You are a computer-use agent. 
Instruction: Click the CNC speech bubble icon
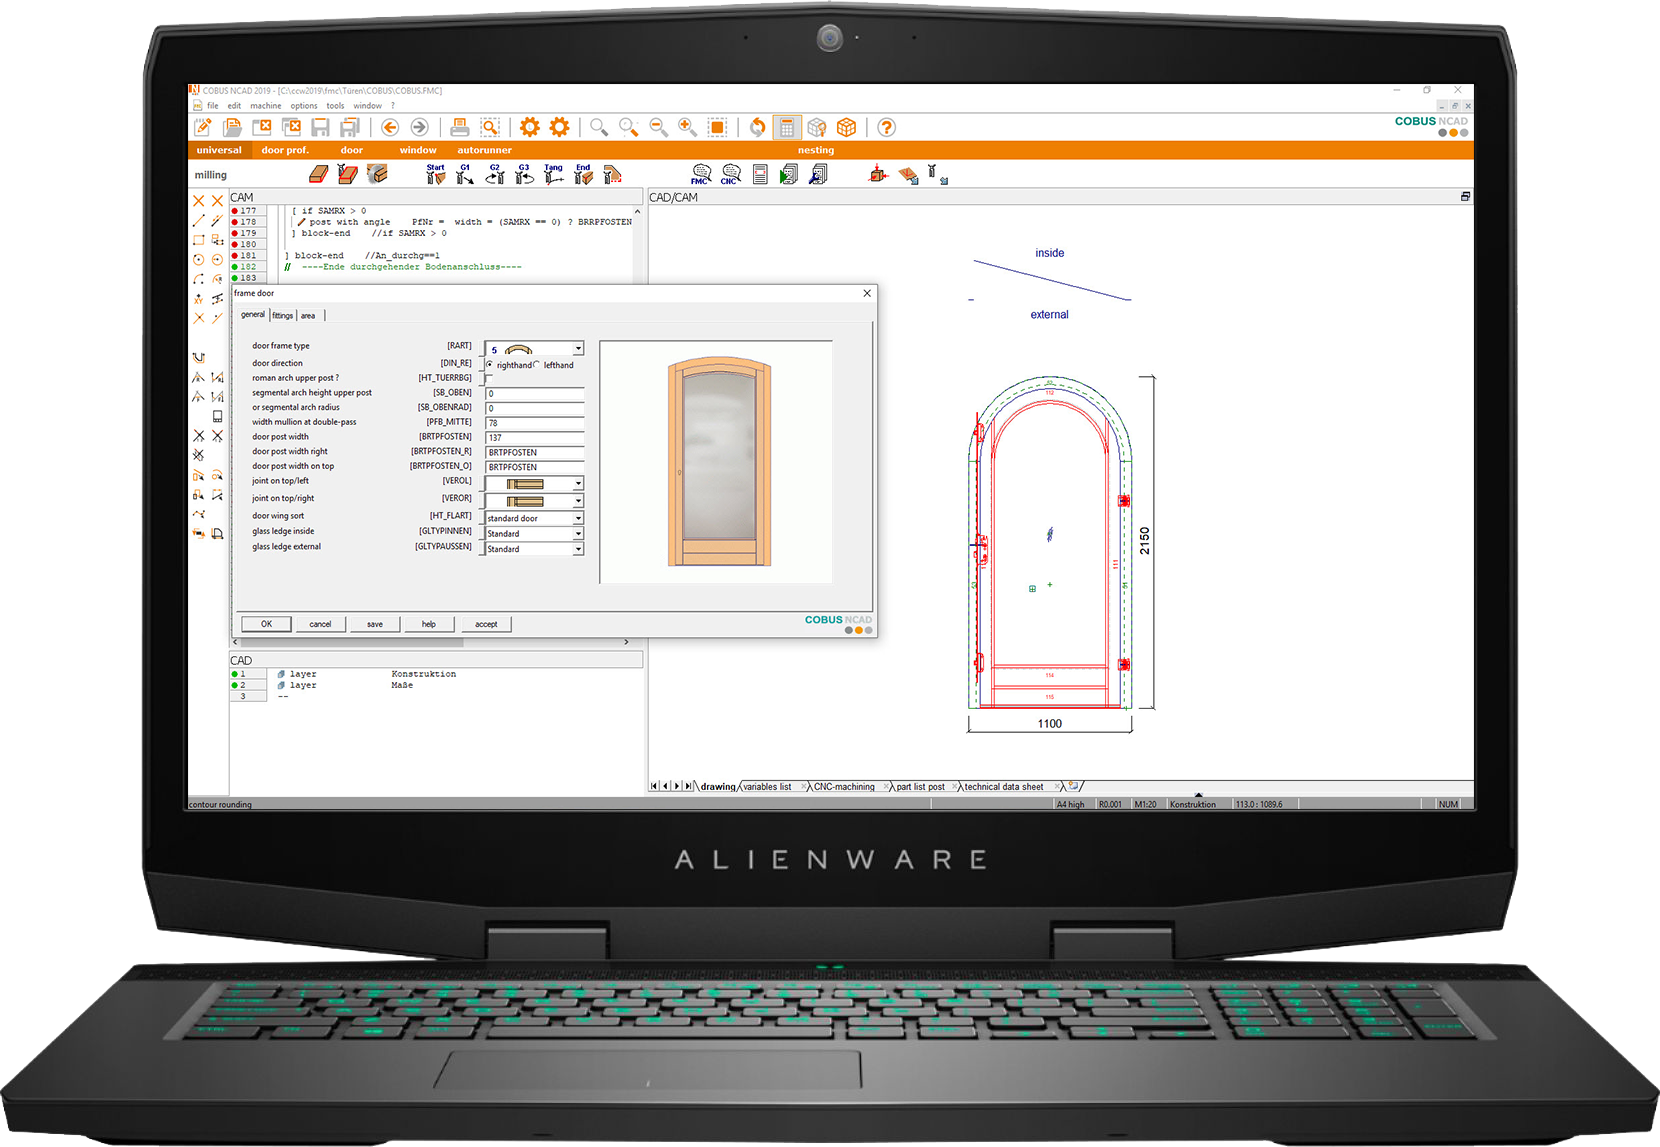pyautogui.click(x=731, y=175)
